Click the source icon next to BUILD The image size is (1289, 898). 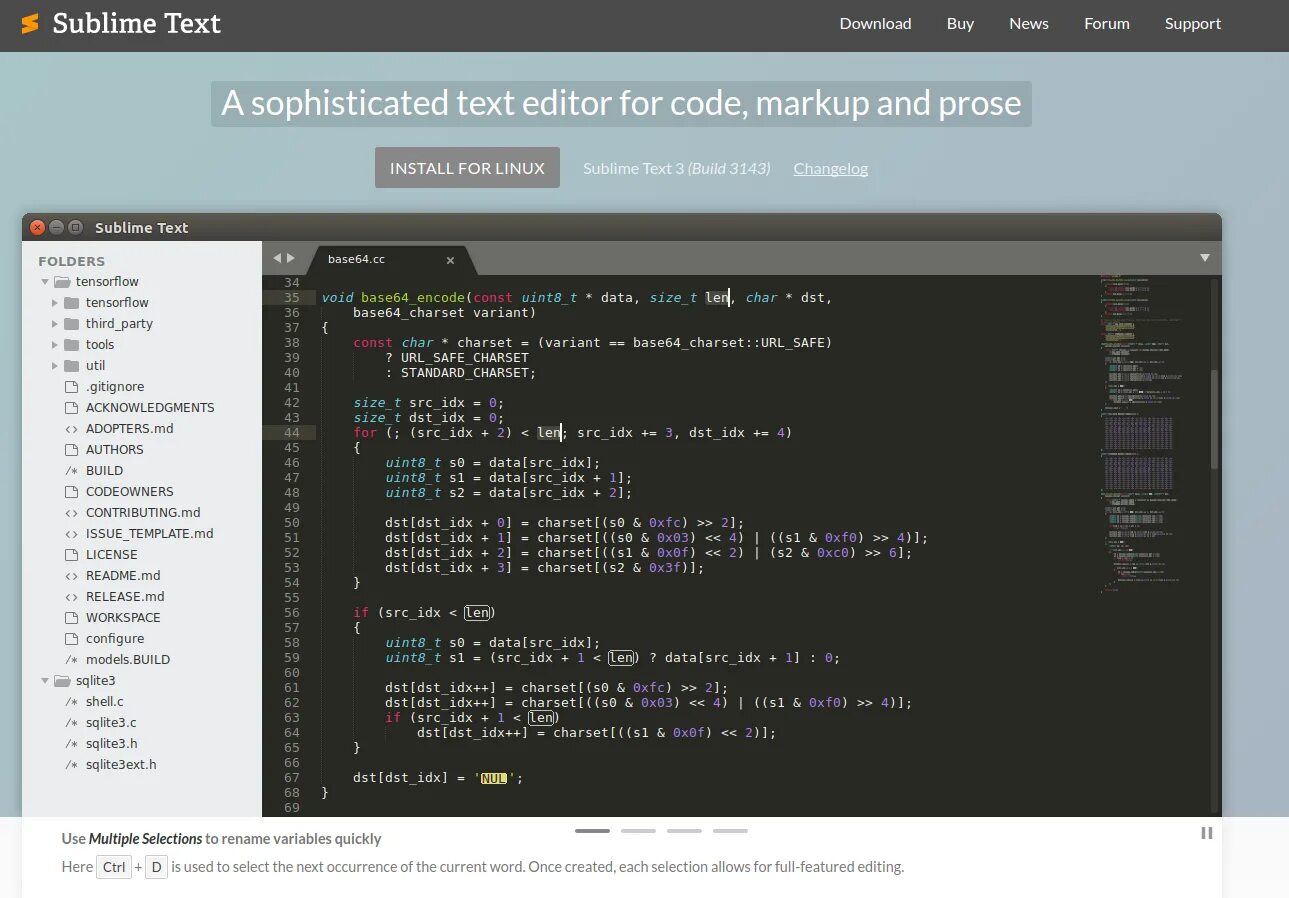(x=71, y=471)
